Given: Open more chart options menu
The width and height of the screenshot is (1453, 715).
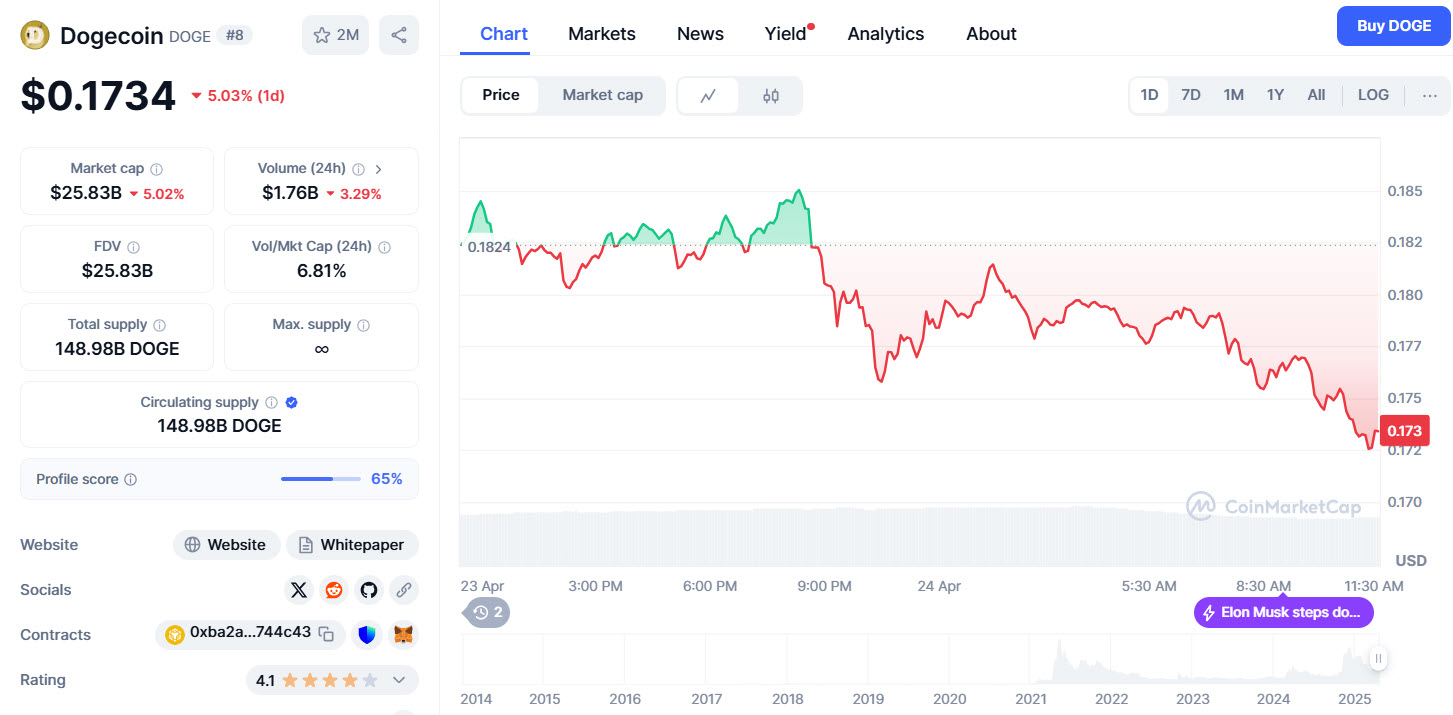Looking at the screenshot, I should coord(1429,95).
